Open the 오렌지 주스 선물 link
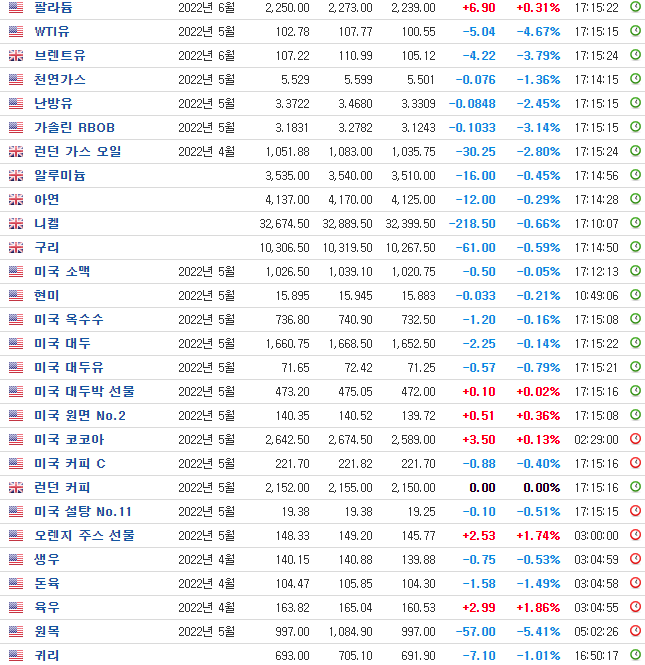The height and width of the screenshot is (665, 645). (84, 535)
